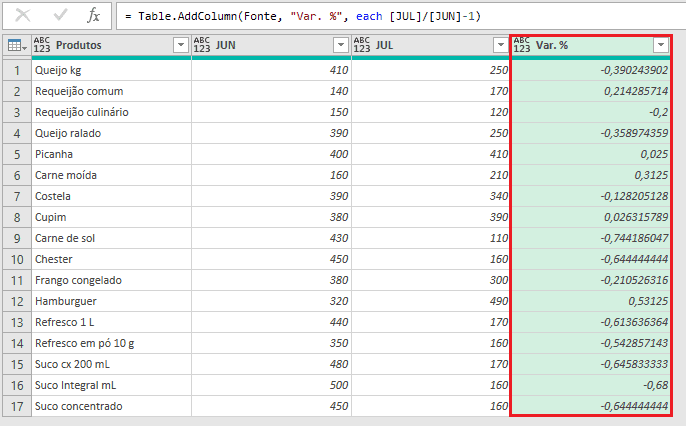Click Var. % value 0,3125
This screenshot has width=686, height=426.
tap(591, 175)
